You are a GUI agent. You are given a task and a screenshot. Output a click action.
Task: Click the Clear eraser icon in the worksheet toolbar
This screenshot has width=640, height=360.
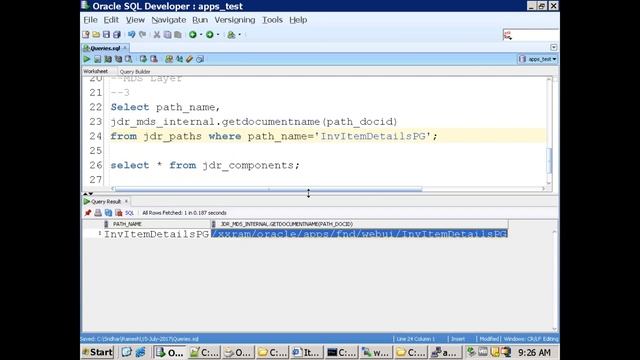(x=189, y=59)
